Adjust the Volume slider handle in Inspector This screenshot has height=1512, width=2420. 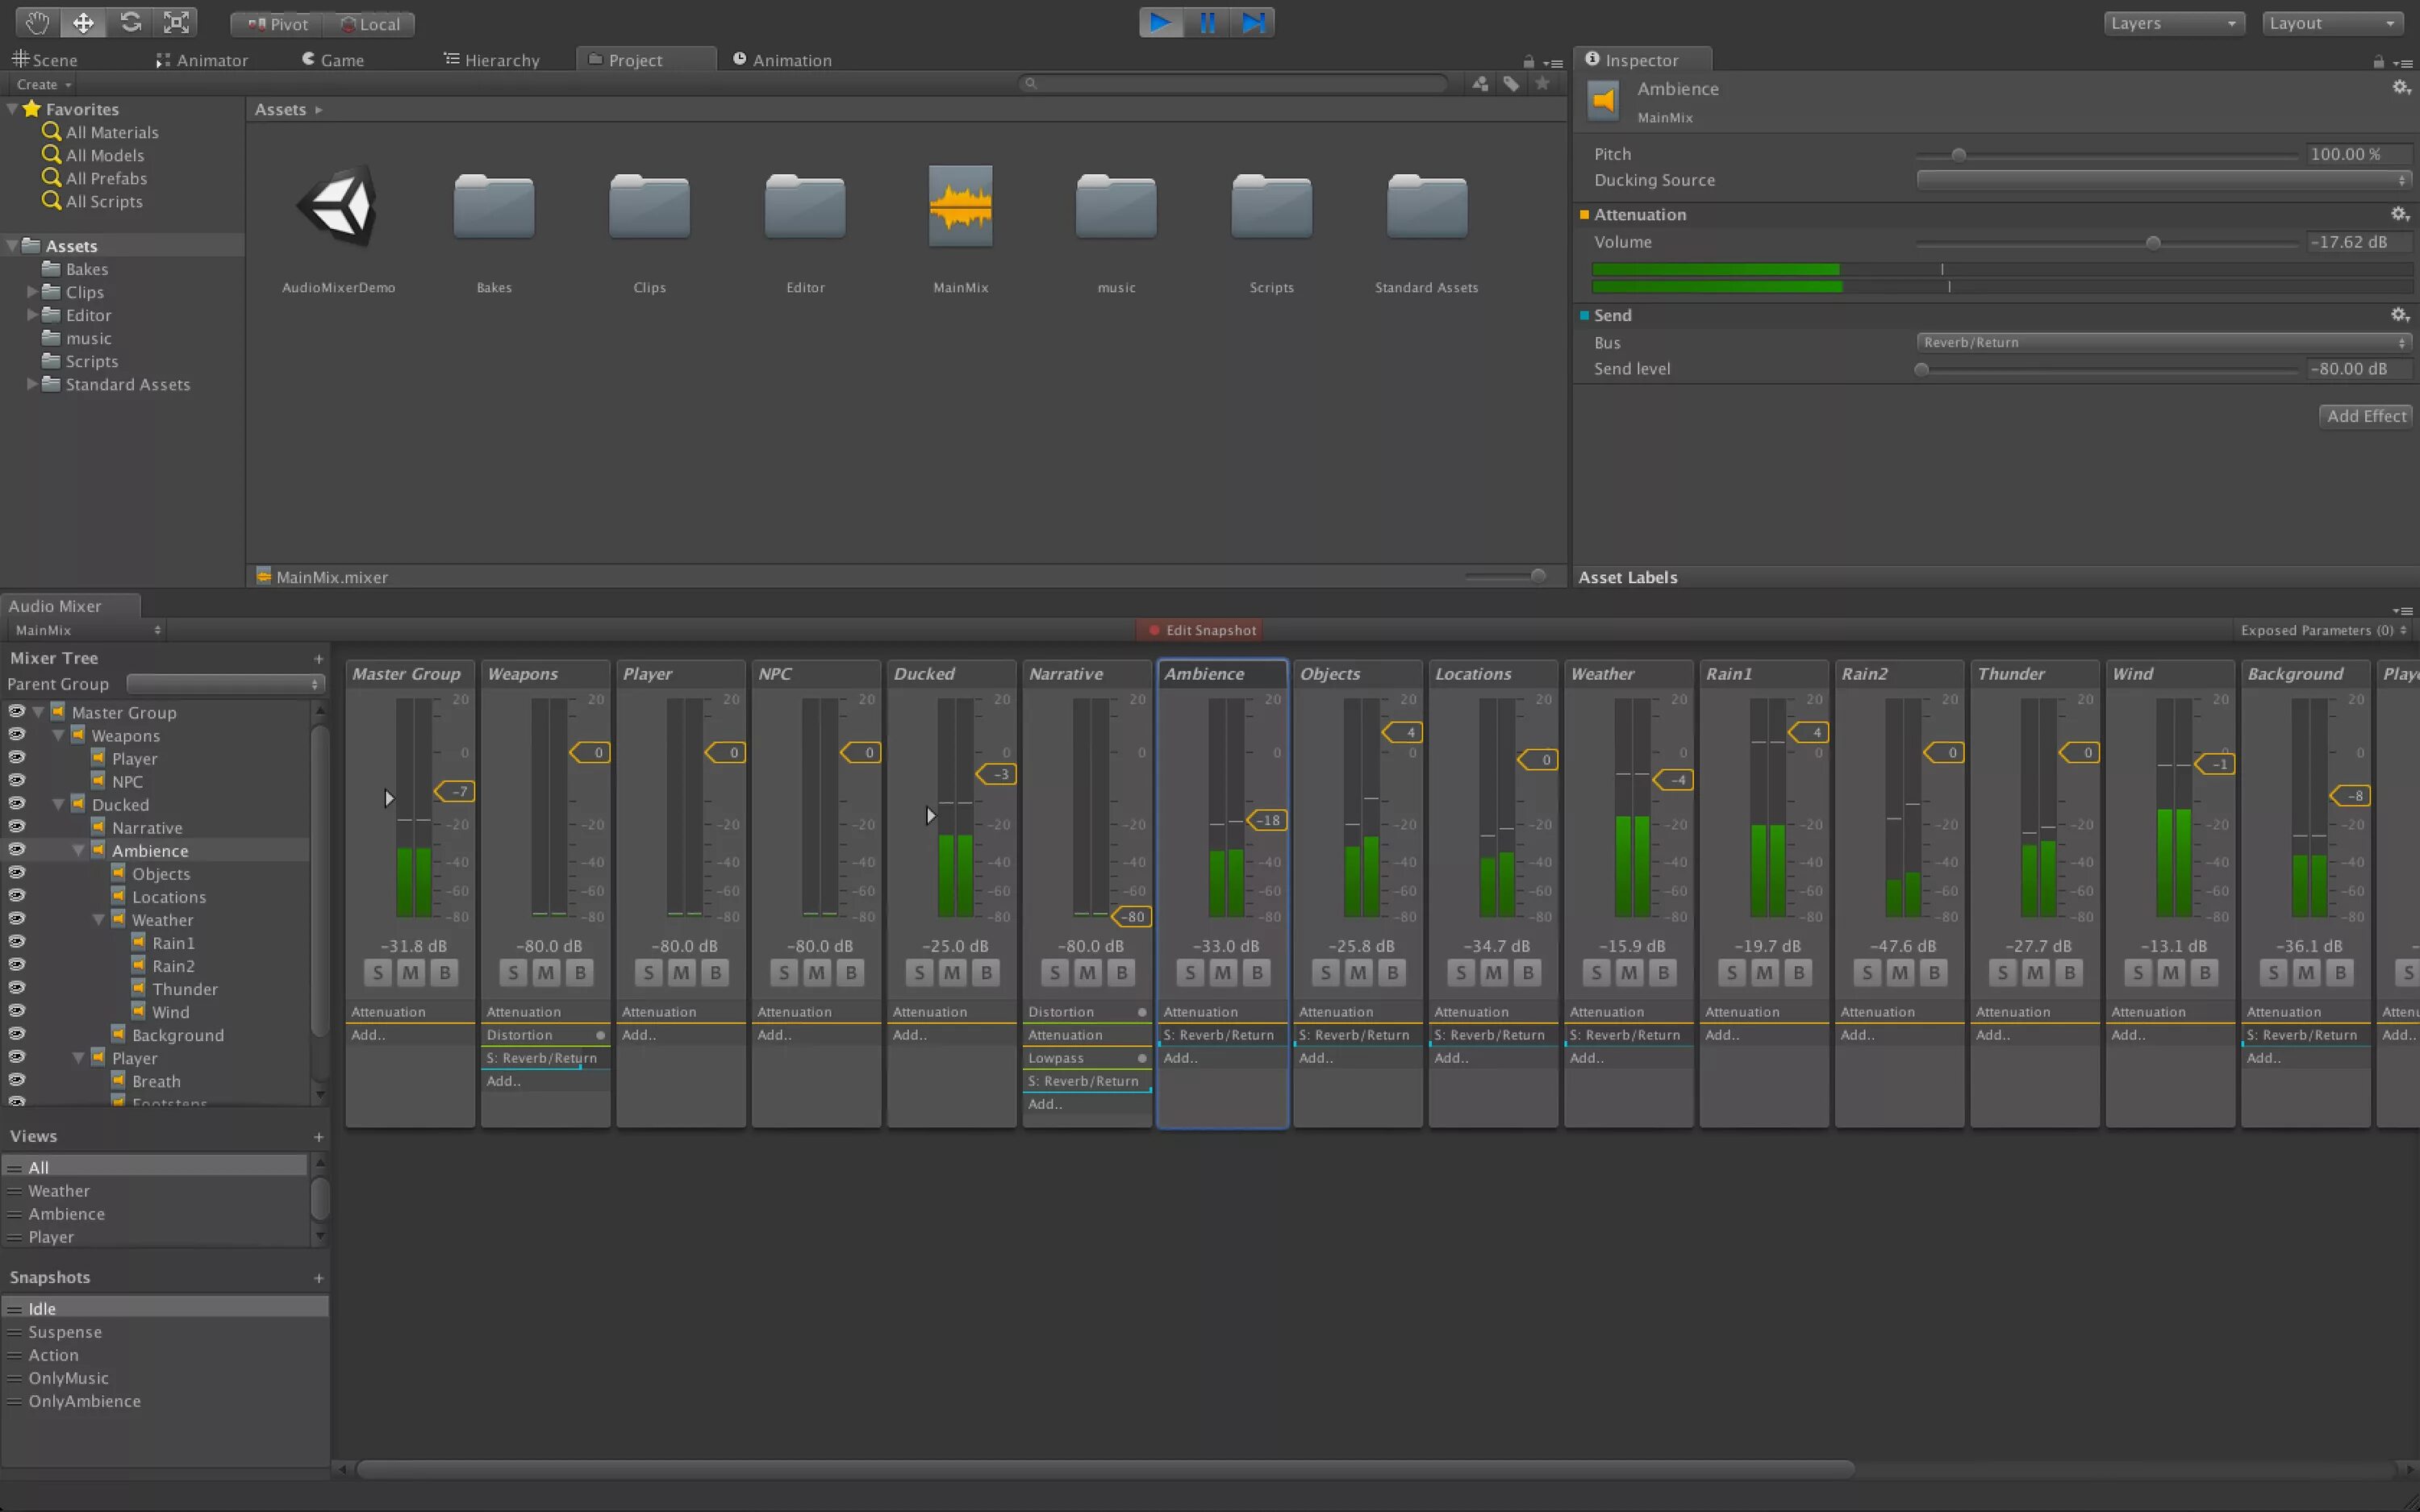tap(2153, 243)
